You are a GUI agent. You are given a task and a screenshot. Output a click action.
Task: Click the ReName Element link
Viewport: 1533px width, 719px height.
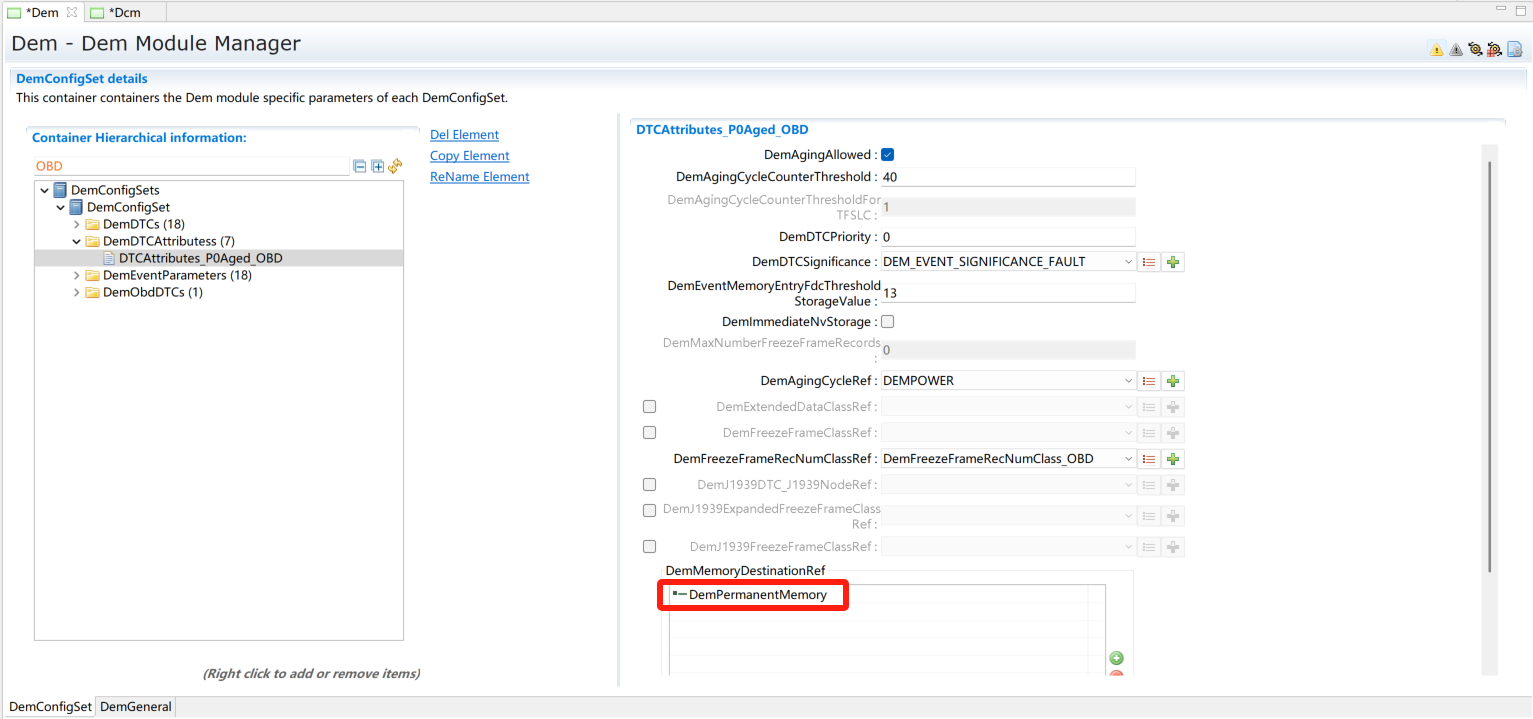(x=479, y=177)
